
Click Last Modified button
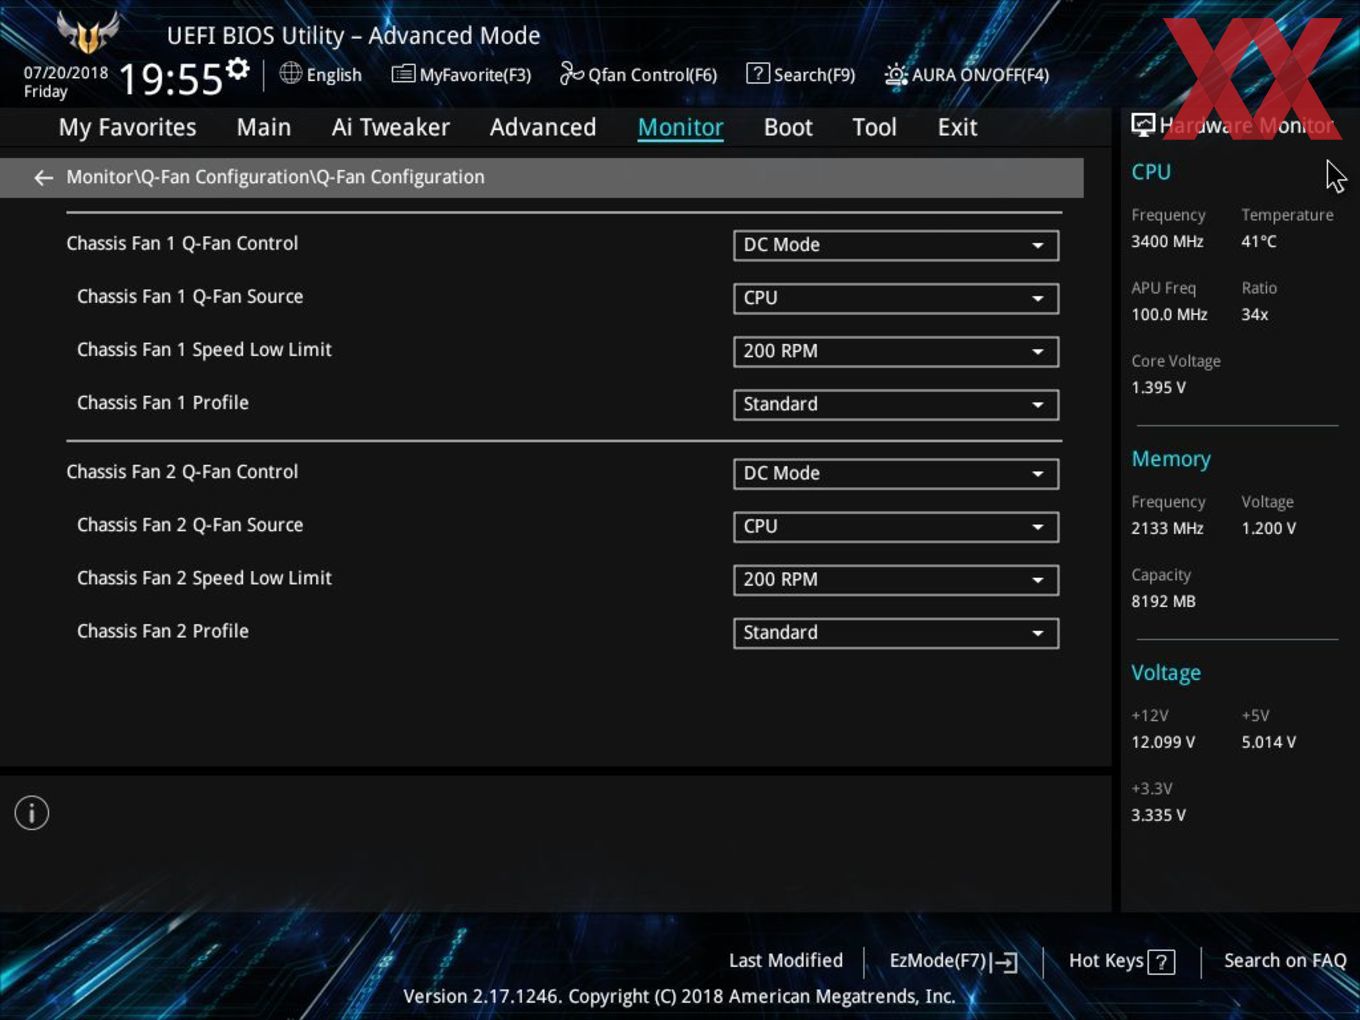786,961
